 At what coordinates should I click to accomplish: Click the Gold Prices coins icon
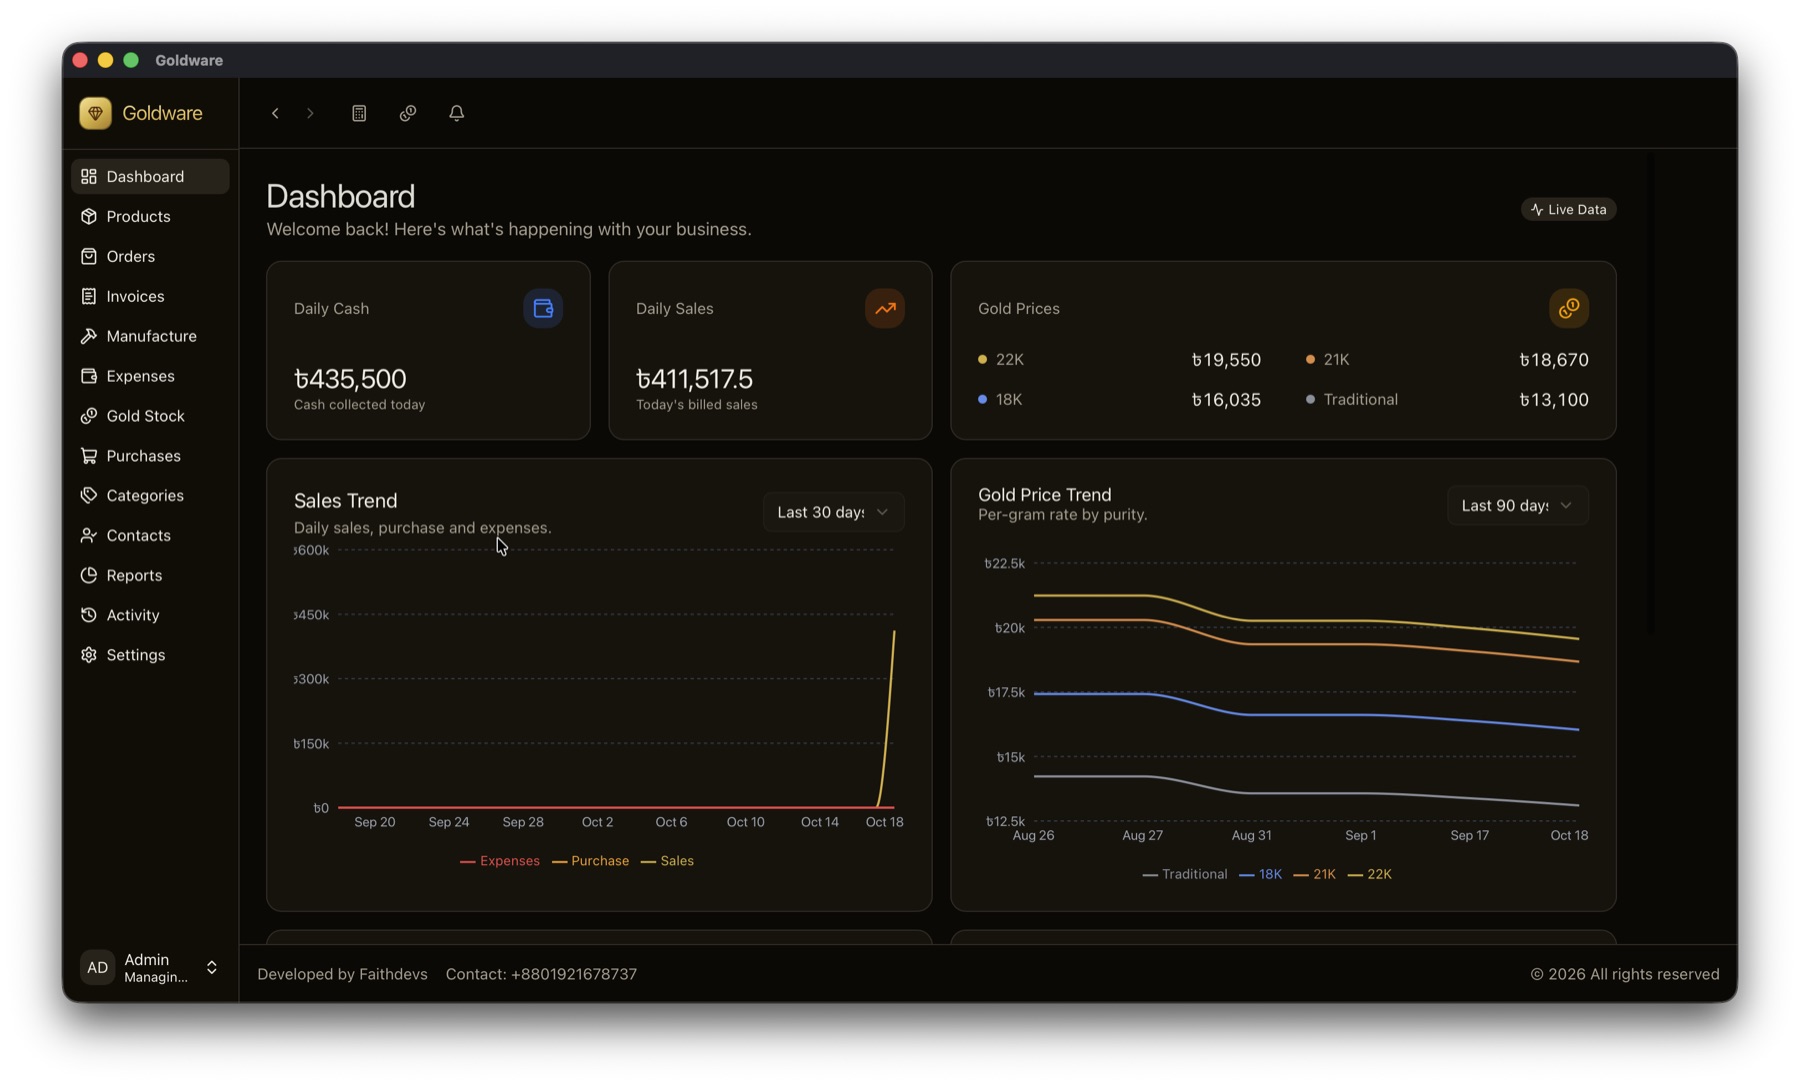pos(1569,308)
